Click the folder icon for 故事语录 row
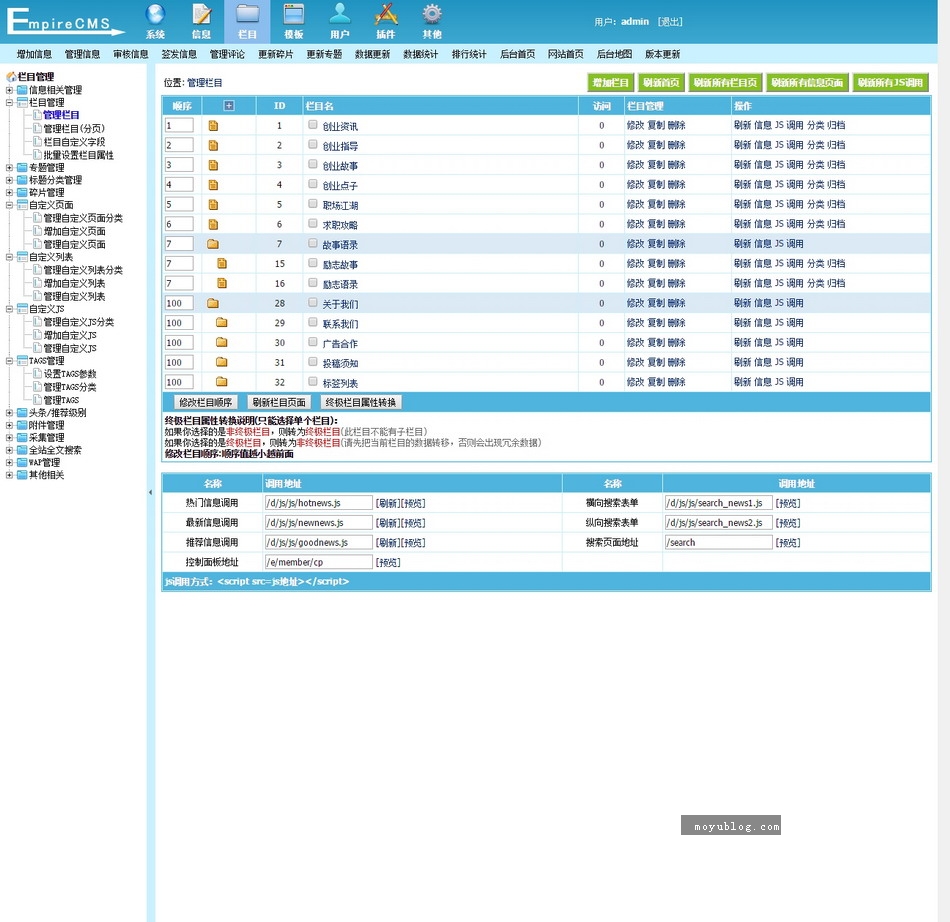This screenshot has height=922, width=950. pos(213,244)
